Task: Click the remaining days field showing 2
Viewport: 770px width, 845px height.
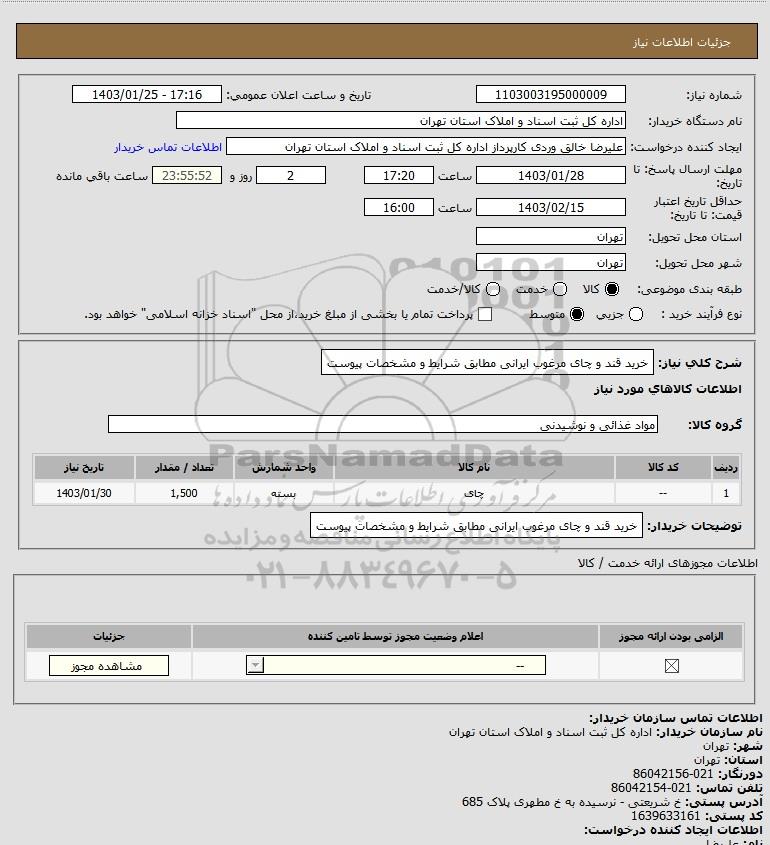Action: (291, 175)
